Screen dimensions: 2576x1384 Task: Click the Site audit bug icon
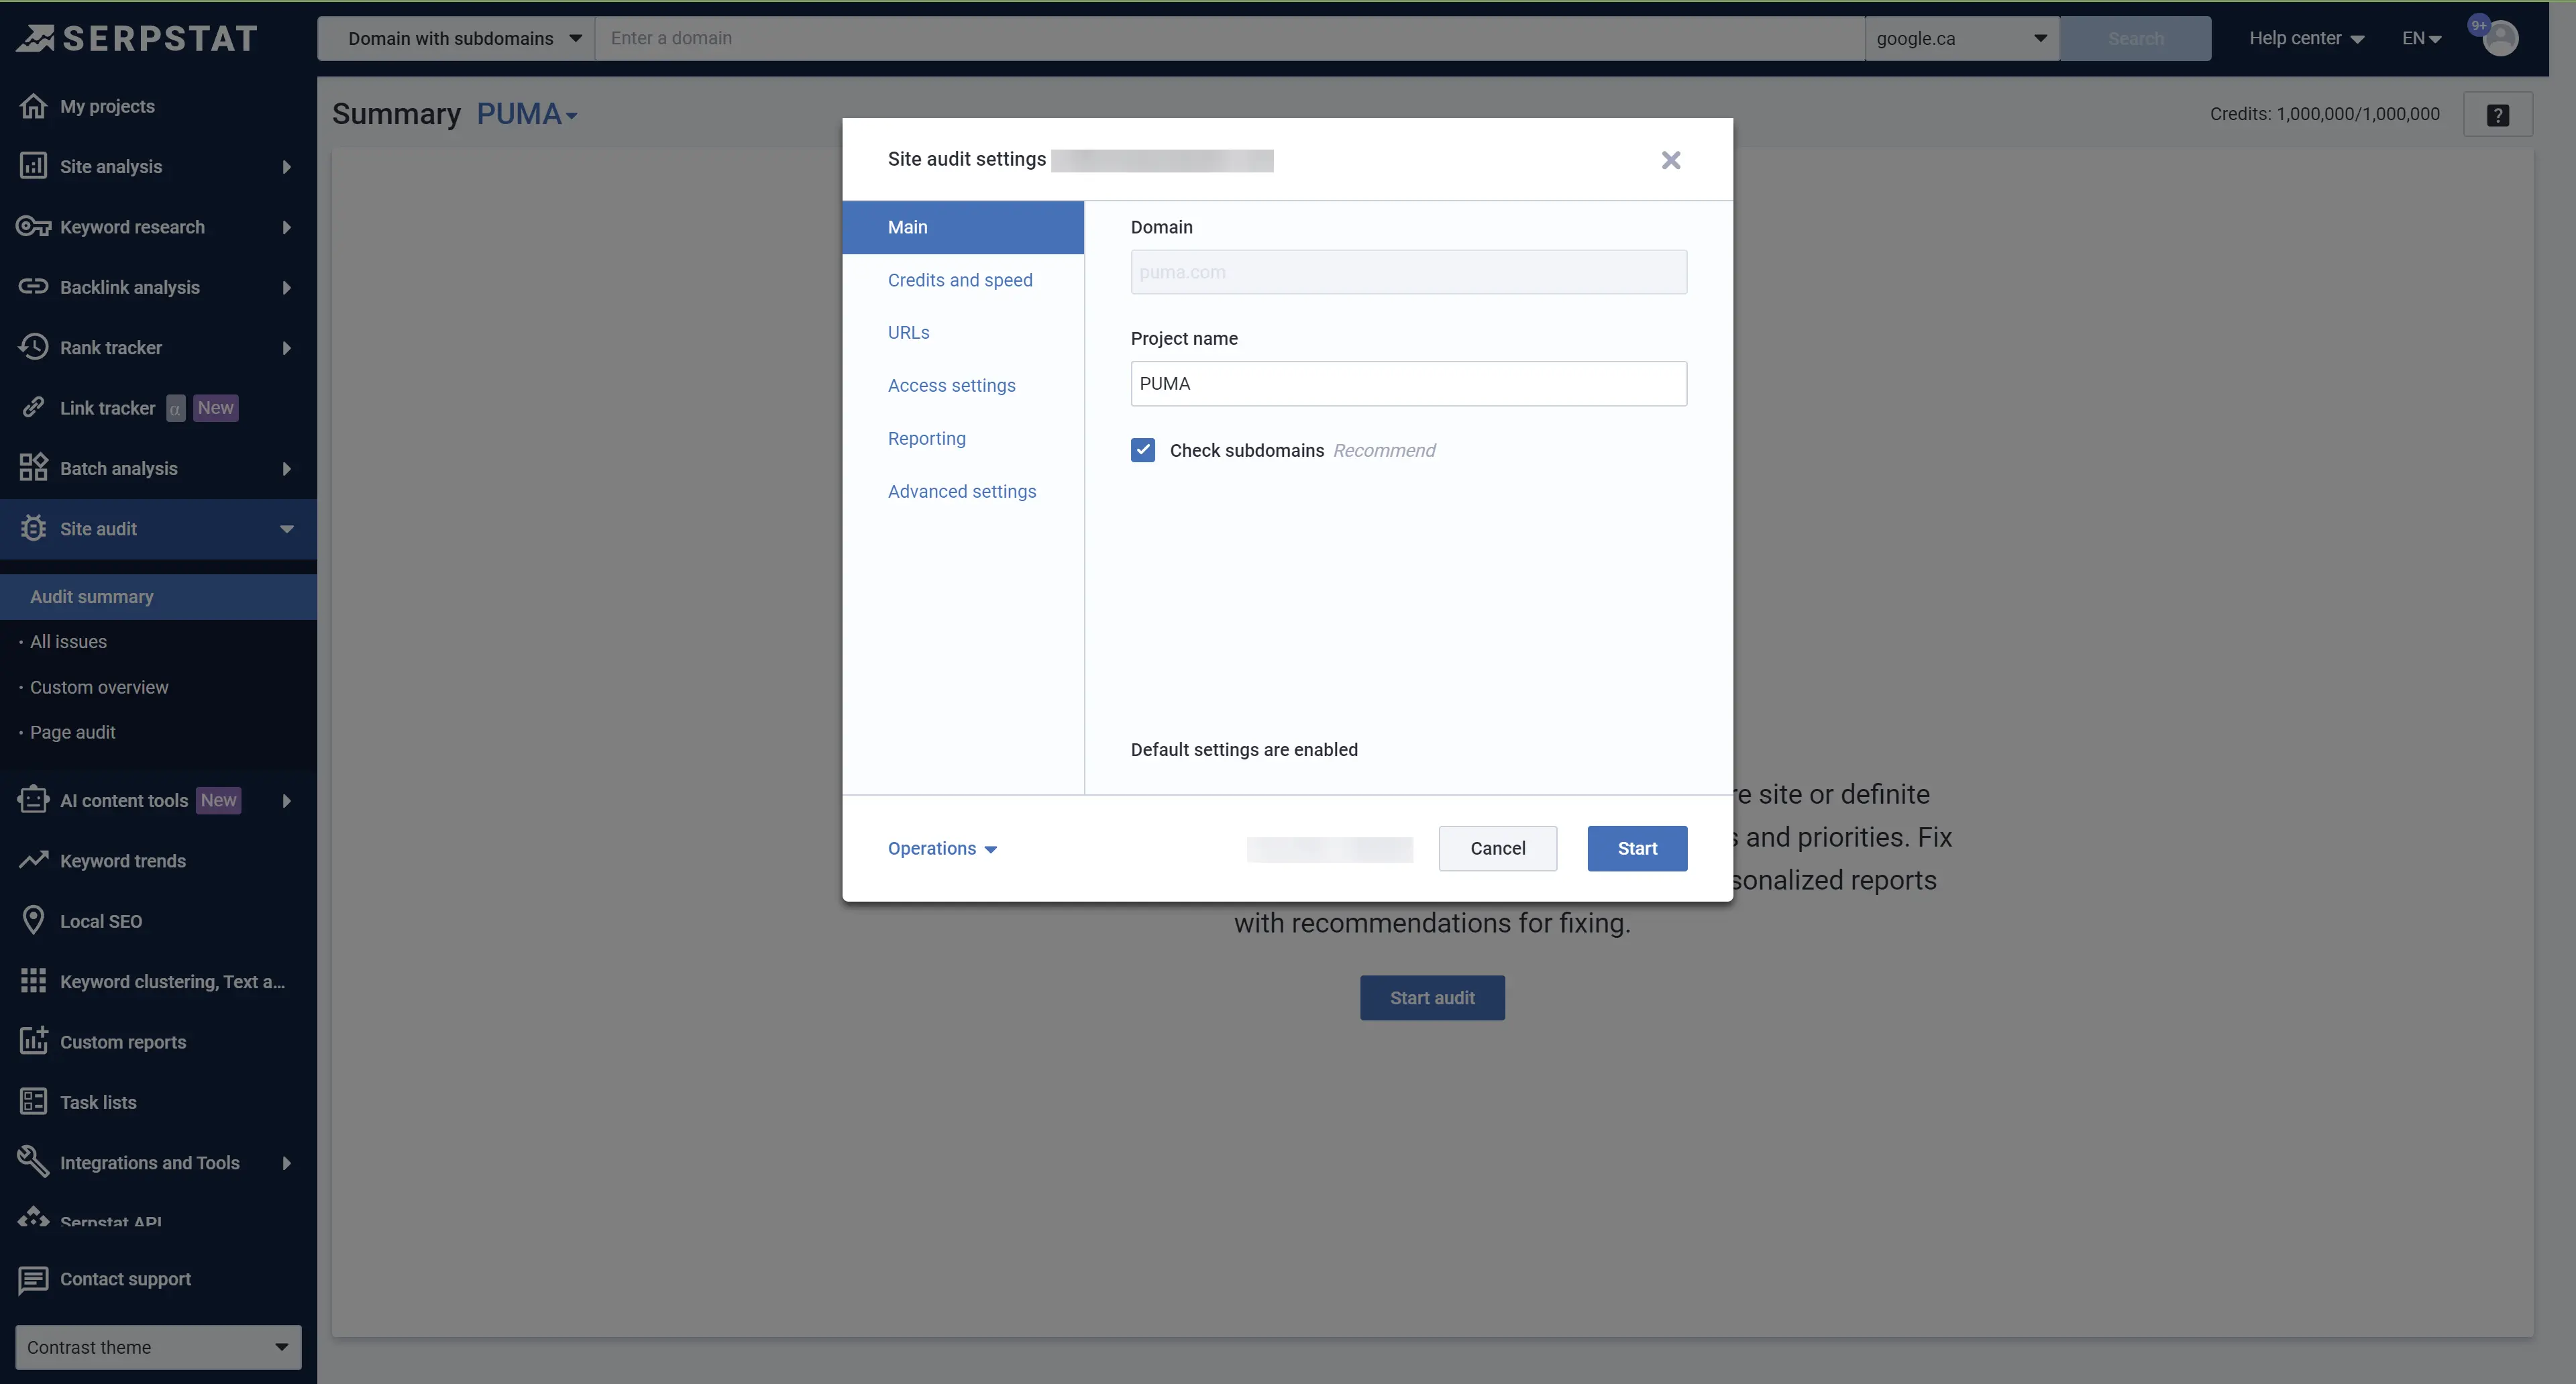click(x=34, y=528)
